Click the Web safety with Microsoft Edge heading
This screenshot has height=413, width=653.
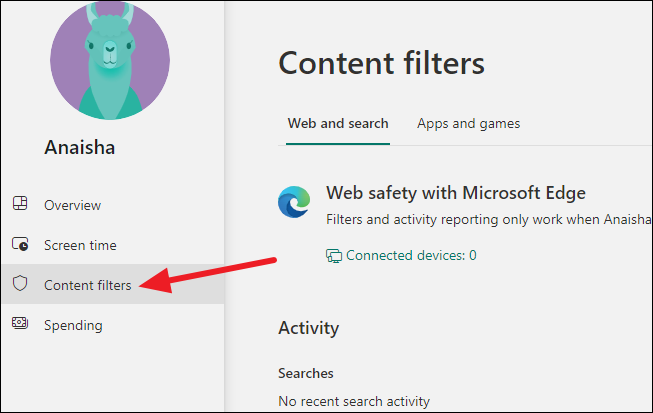456,193
